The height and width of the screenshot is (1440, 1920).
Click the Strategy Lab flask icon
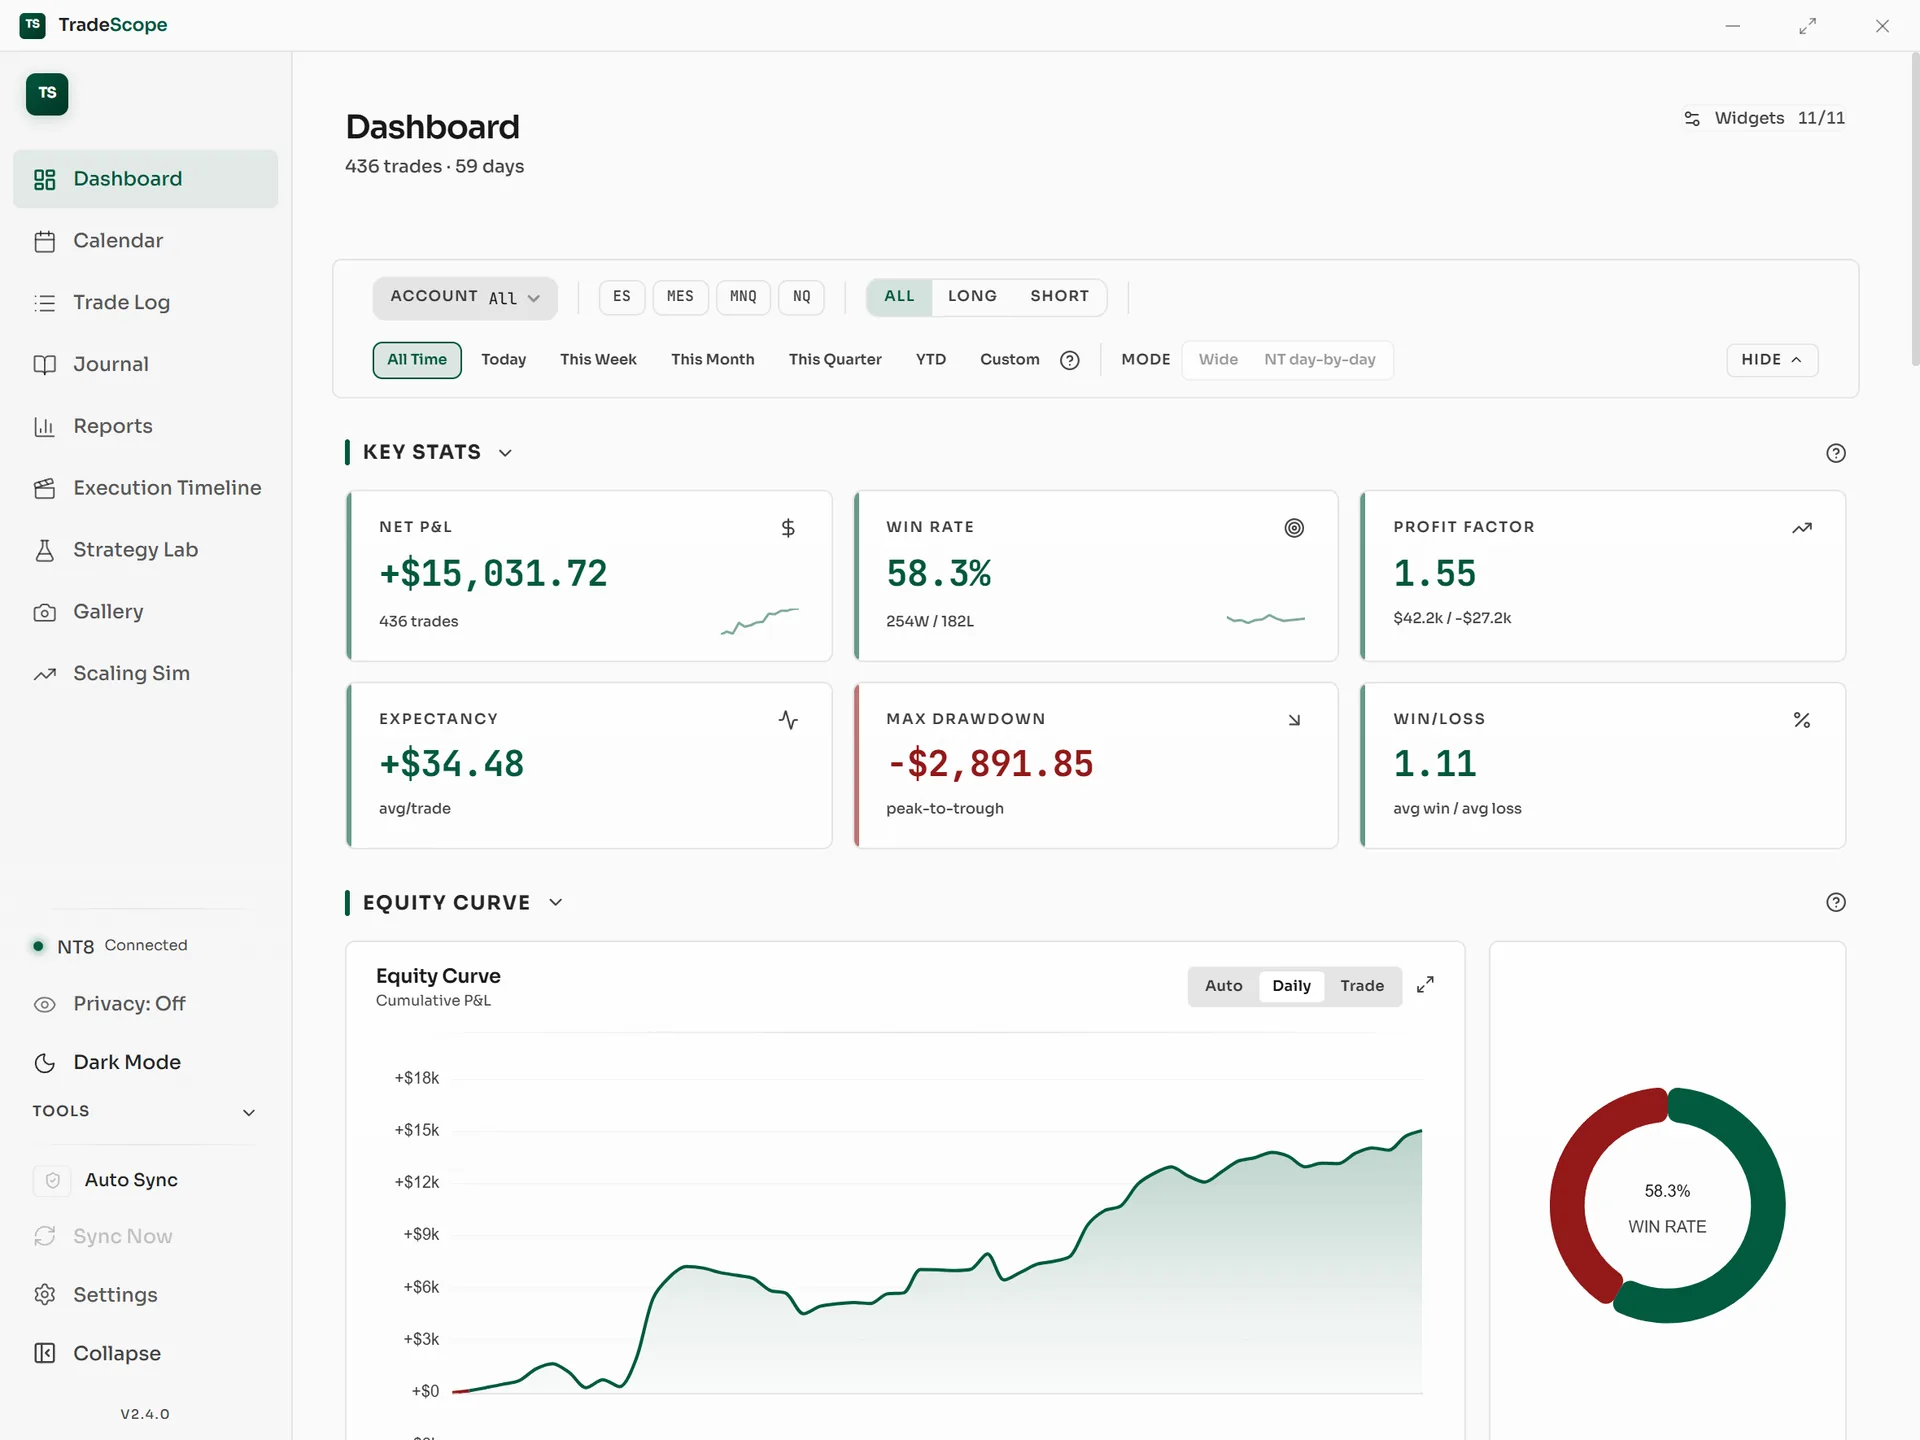click(x=44, y=550)
